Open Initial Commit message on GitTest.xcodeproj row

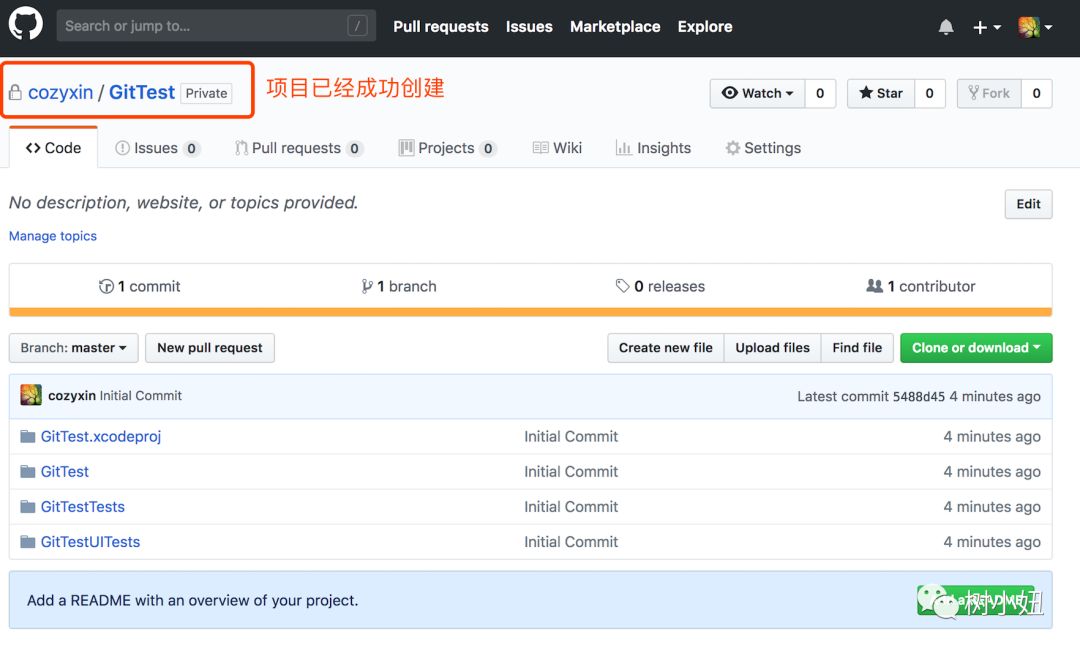click(571, 436)
